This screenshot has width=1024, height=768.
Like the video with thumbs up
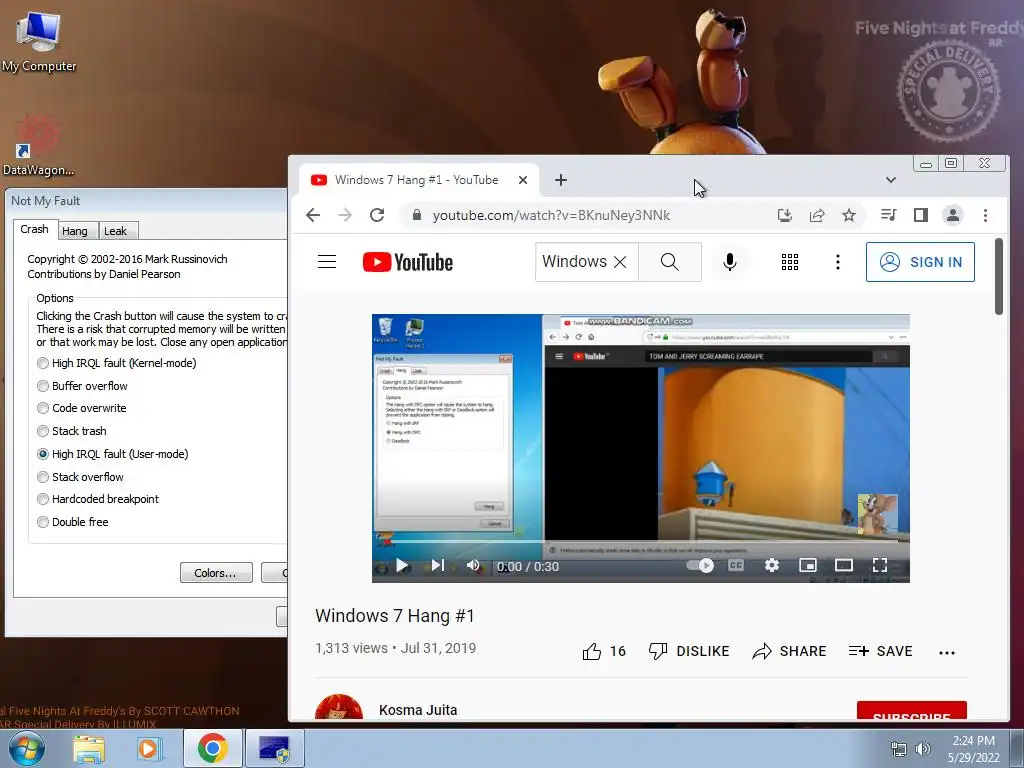click(x=603, y=651)
